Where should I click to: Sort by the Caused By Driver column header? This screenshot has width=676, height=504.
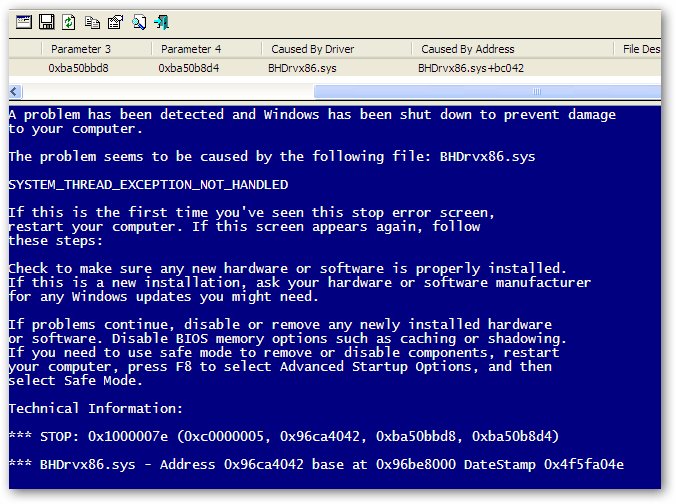click(x=336, y=49)
